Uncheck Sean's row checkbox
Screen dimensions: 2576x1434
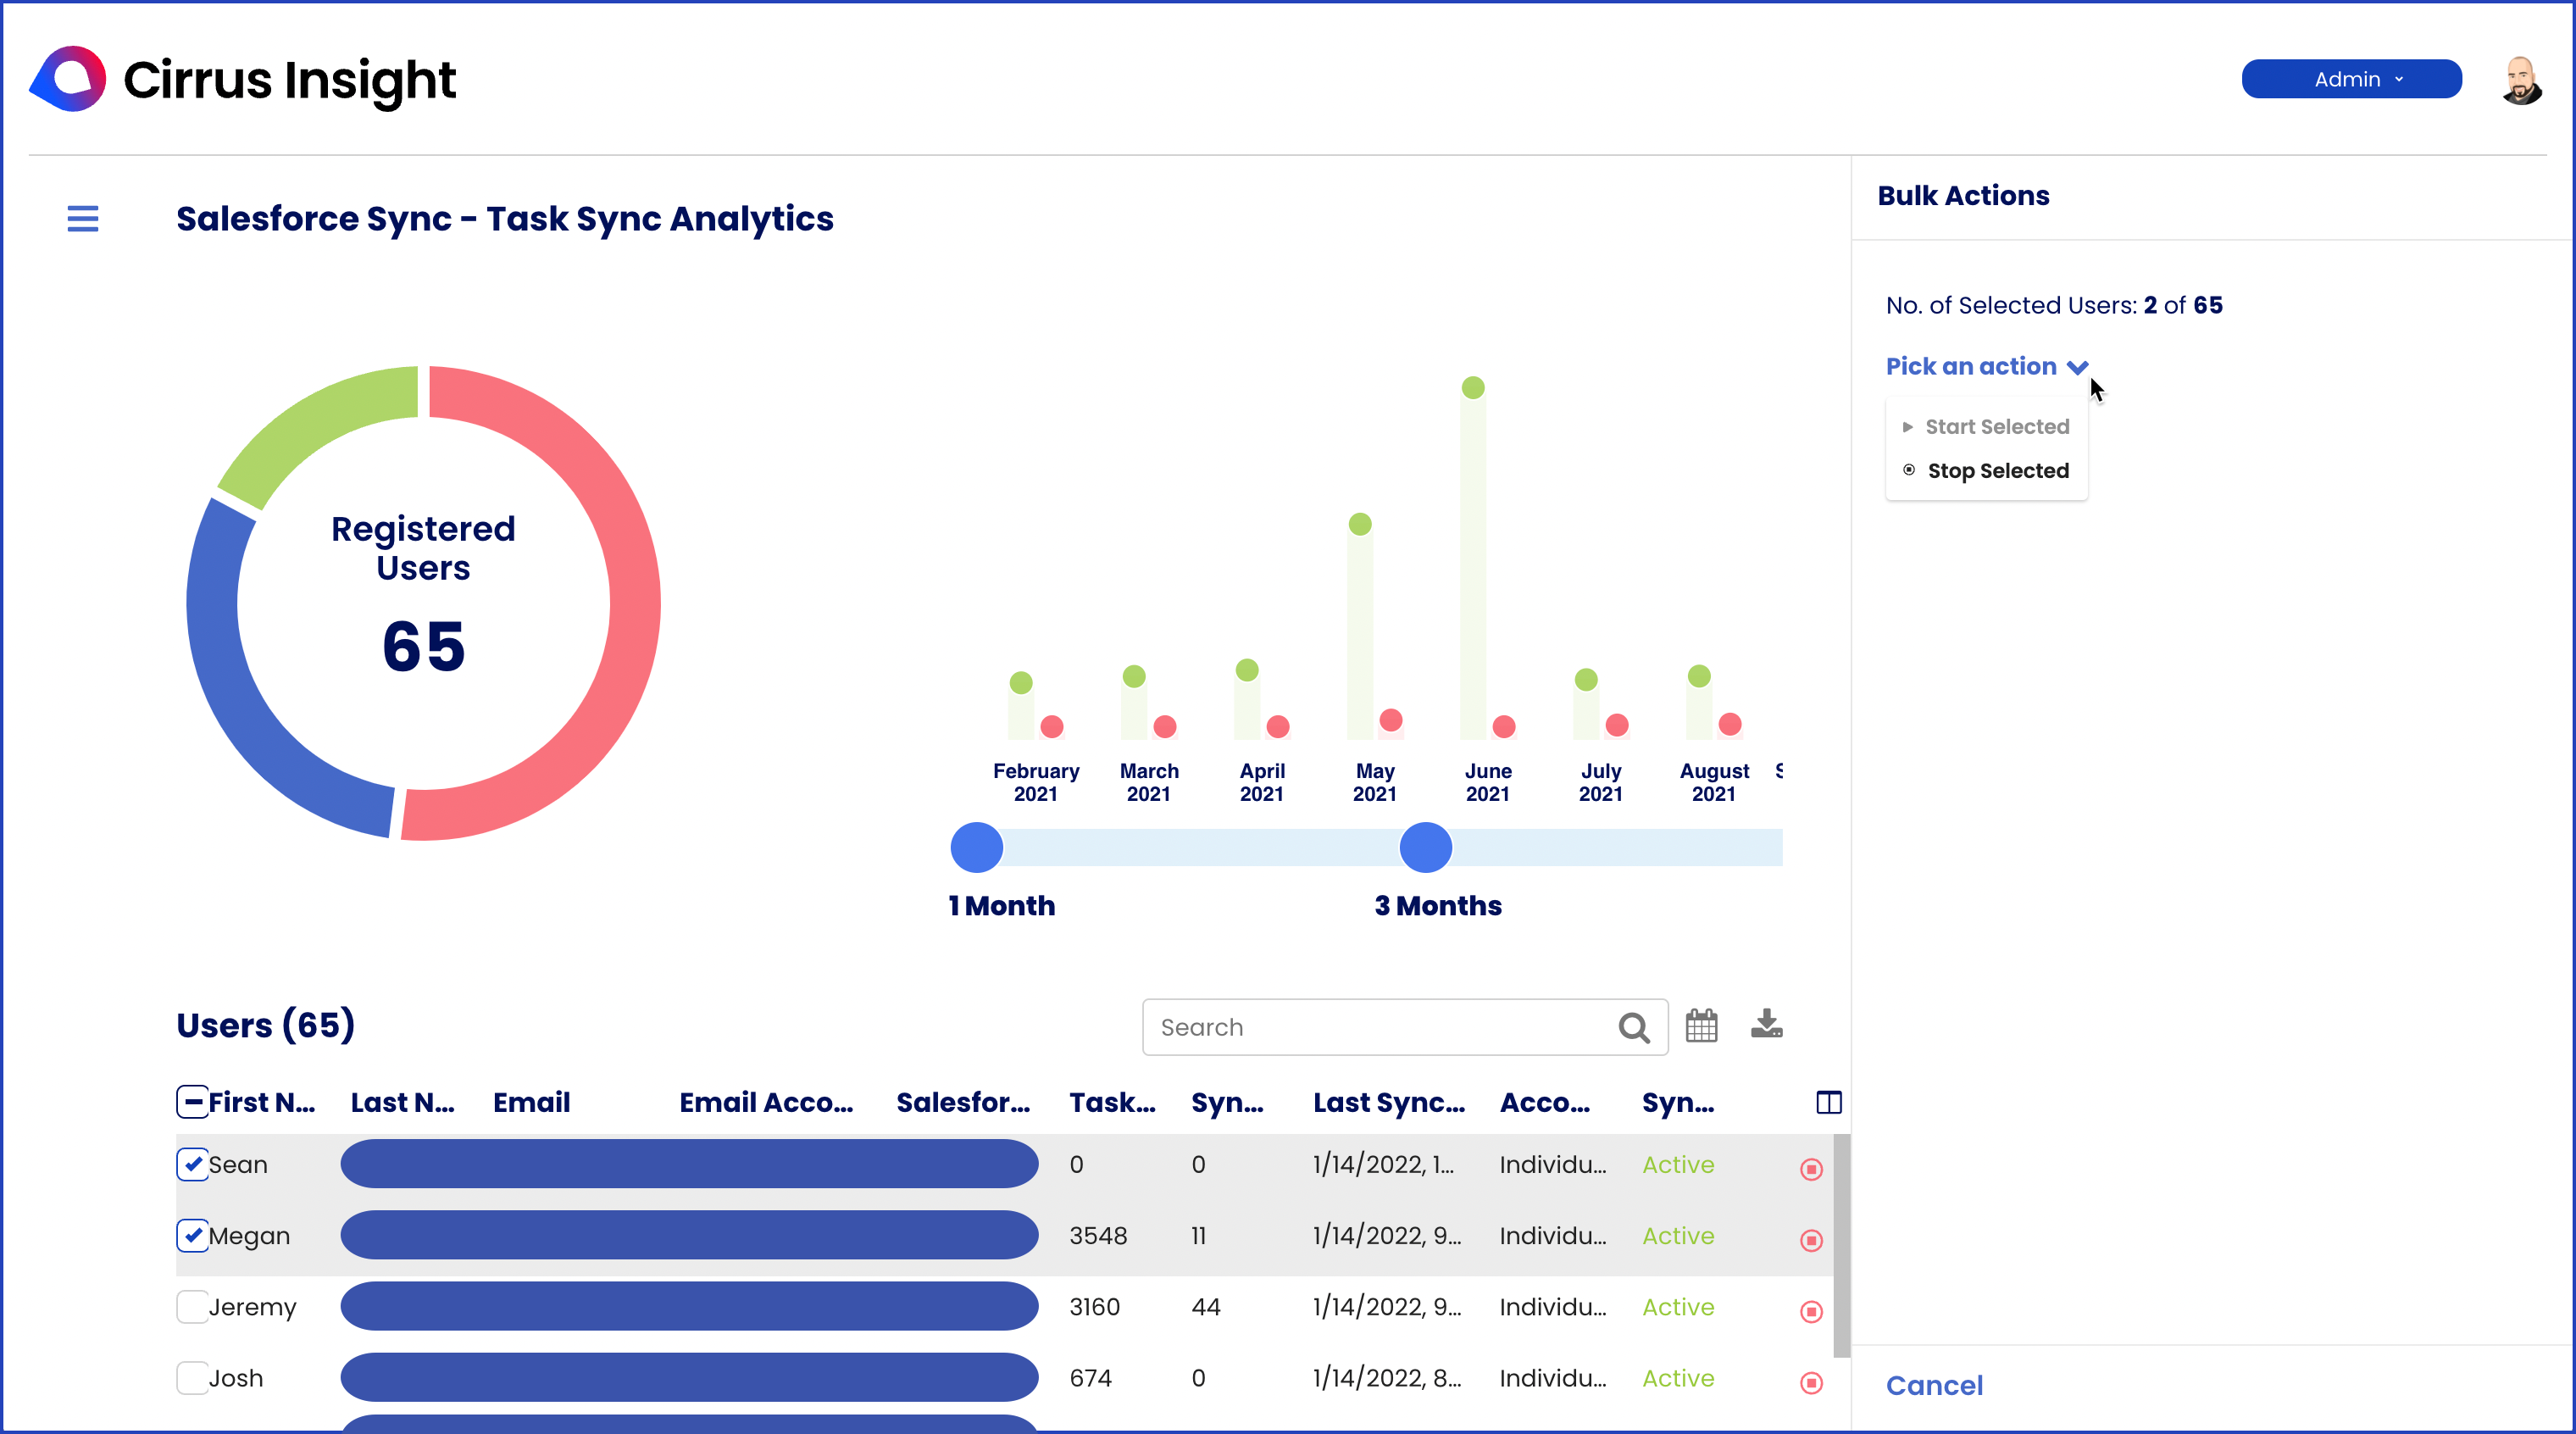(x=192, y=1164)
